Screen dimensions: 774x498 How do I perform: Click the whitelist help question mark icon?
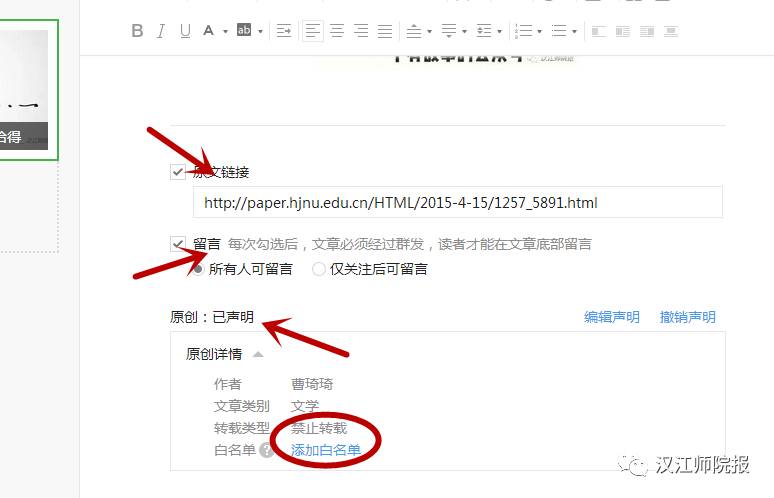click(266, 450)
